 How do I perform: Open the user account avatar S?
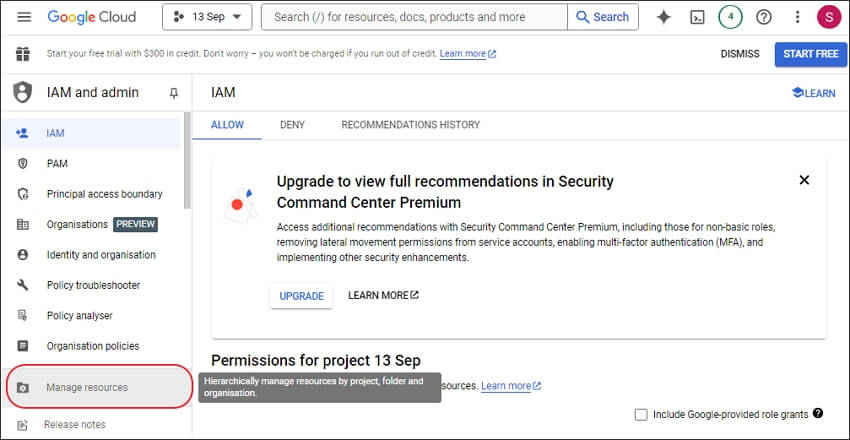[829, 17]
